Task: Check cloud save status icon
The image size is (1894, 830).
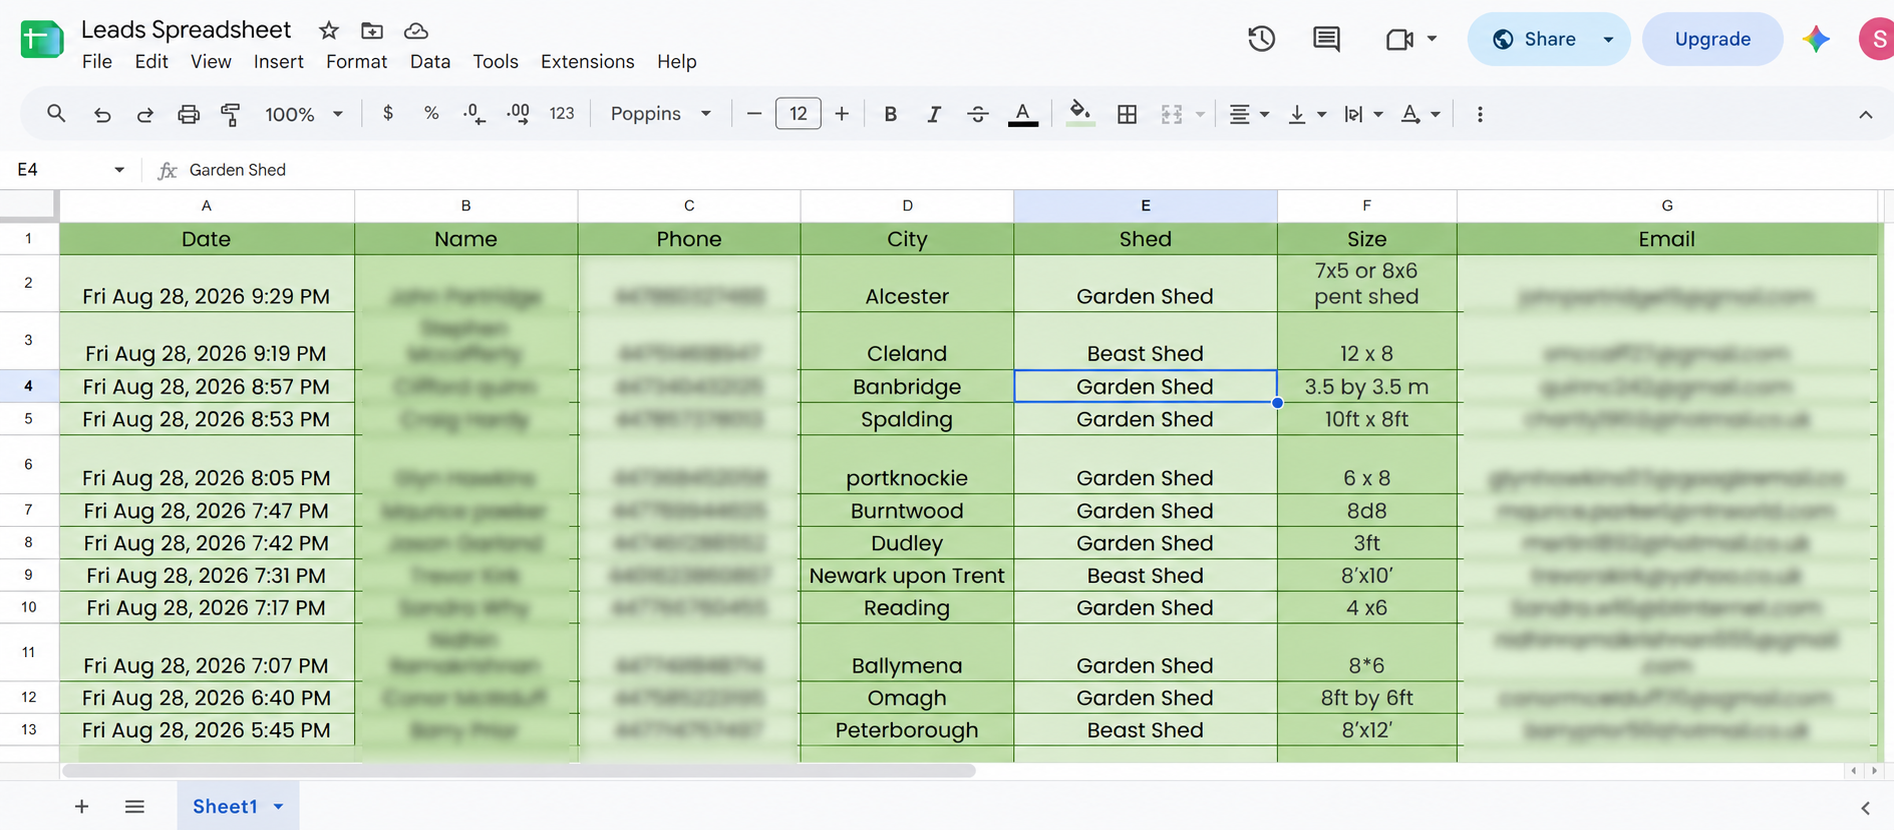Action: pos(416,30)
